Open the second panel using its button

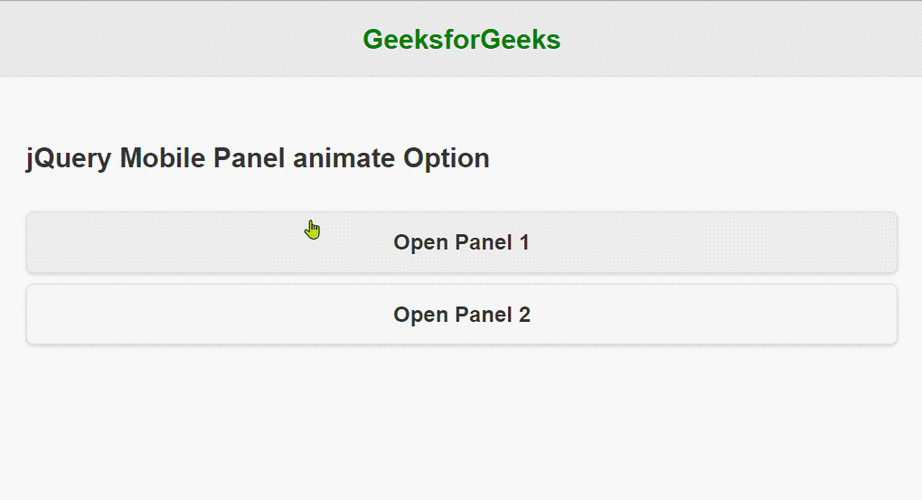click(x=462, y=315)
